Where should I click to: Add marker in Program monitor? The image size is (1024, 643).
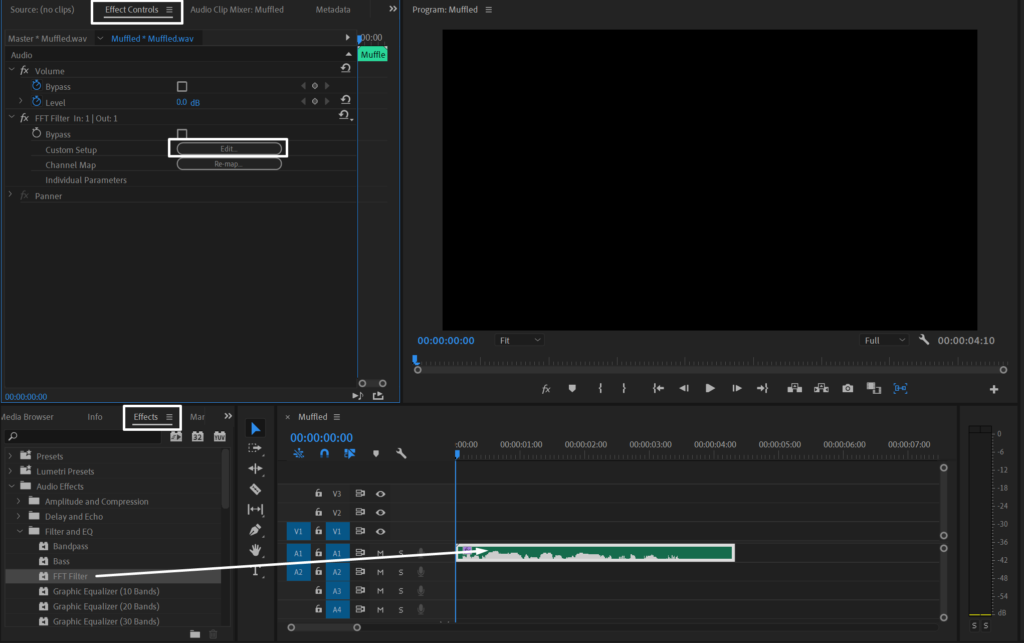(x=572, y=388)
